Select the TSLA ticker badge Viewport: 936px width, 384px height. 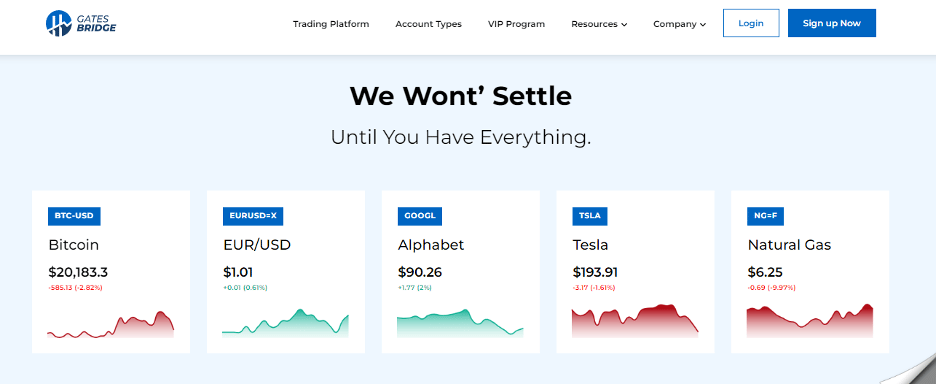coord(590,216)
